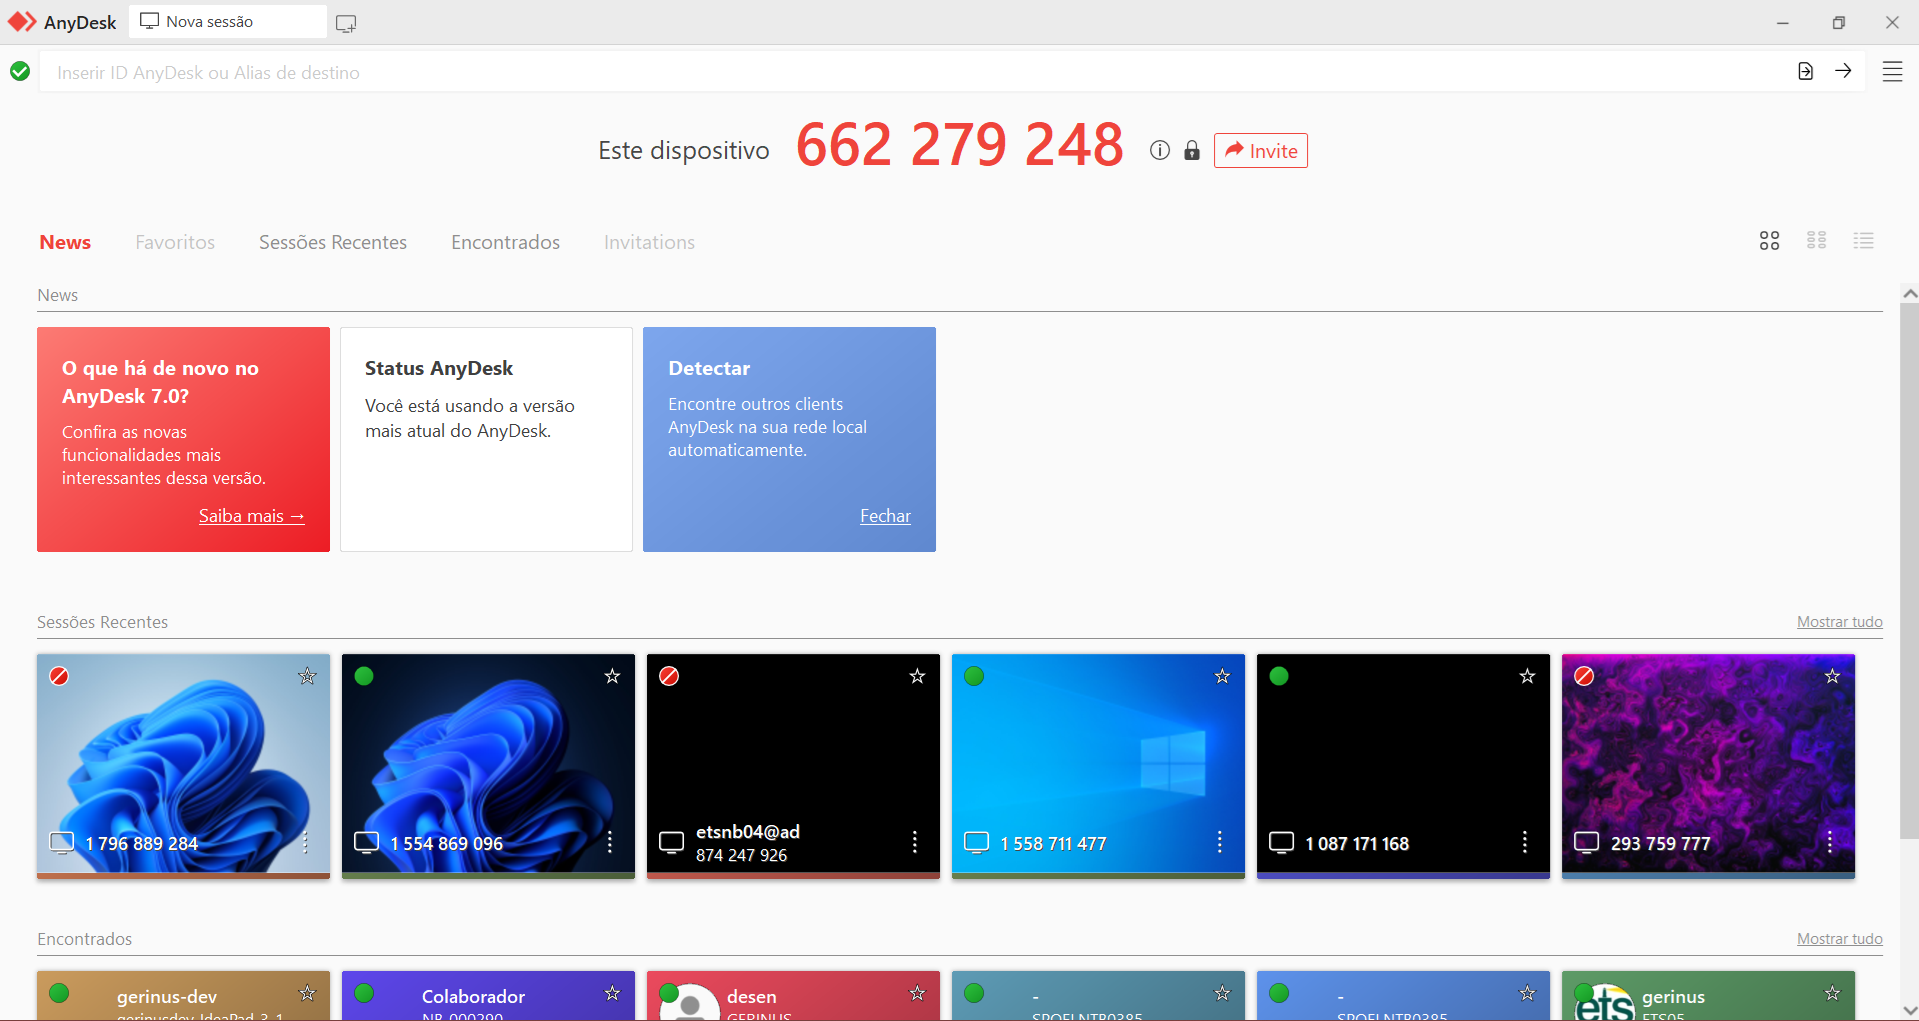Click monitor icon on 1 558 711 477
The height and width of the screenshot is (1021, 1919).
click(x=976, y=843)
